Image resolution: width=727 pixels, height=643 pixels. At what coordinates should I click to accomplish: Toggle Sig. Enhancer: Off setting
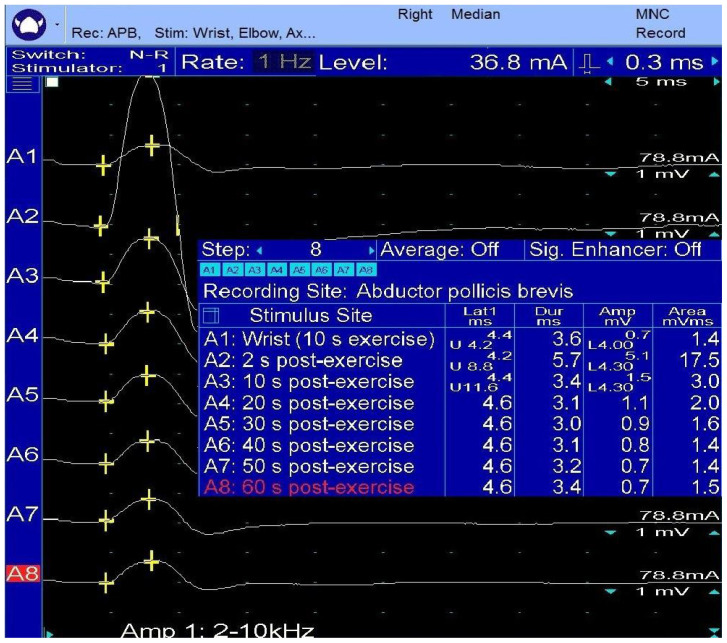coord(615,250)
